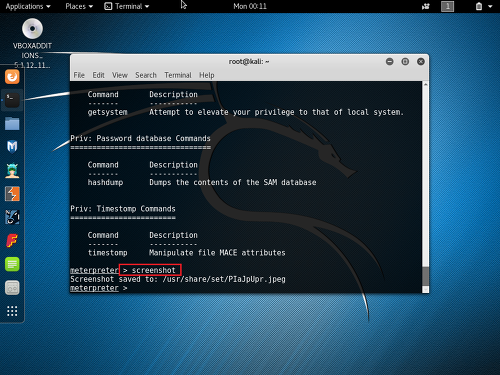Viewport: 500px width, 375px height.
Task: Open workspace indicator 1 in top bar
Action: (447, 6)
